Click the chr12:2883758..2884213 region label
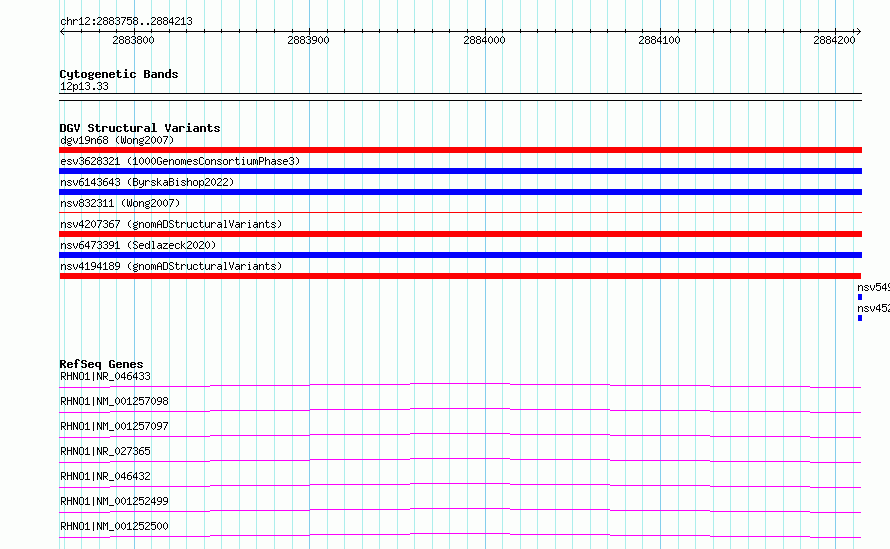Image resolution: width=890 pixels, height=549 pixels. 126,22
